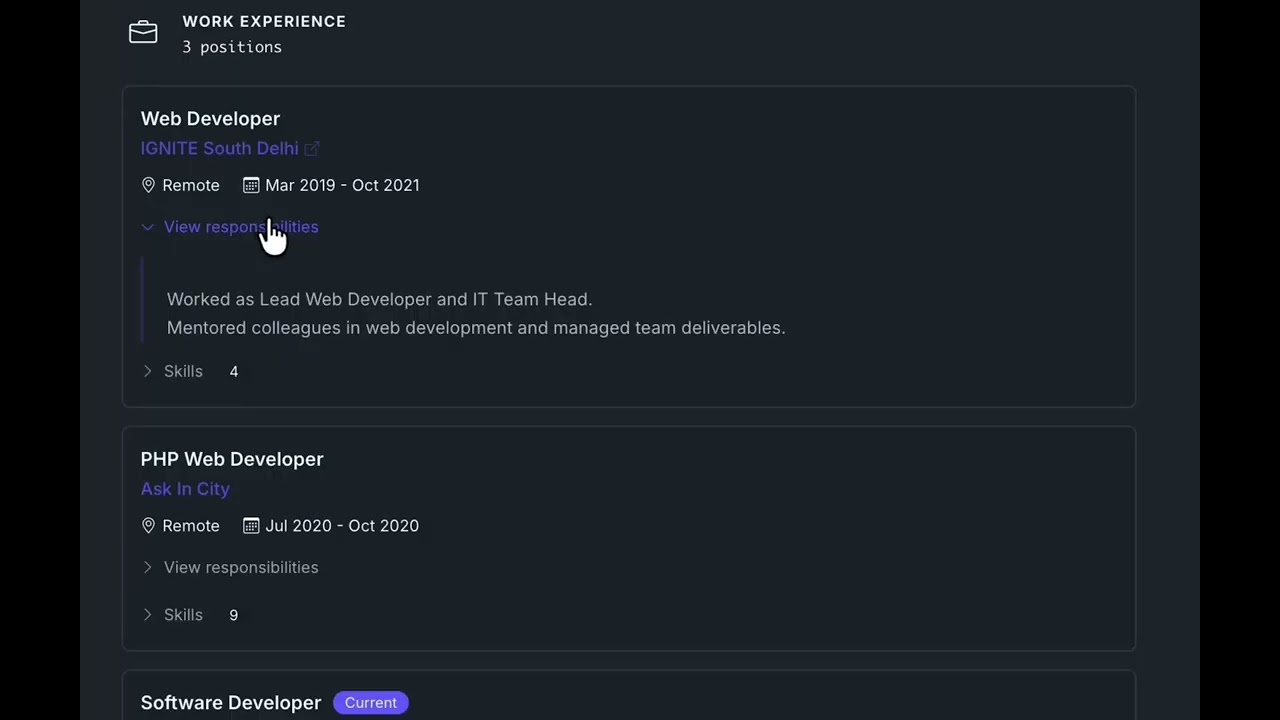Click the briefcase Work Experience icon
The height and width of the screenshot is (720, 1280).
pyautogui.click(x=143, y=33)
